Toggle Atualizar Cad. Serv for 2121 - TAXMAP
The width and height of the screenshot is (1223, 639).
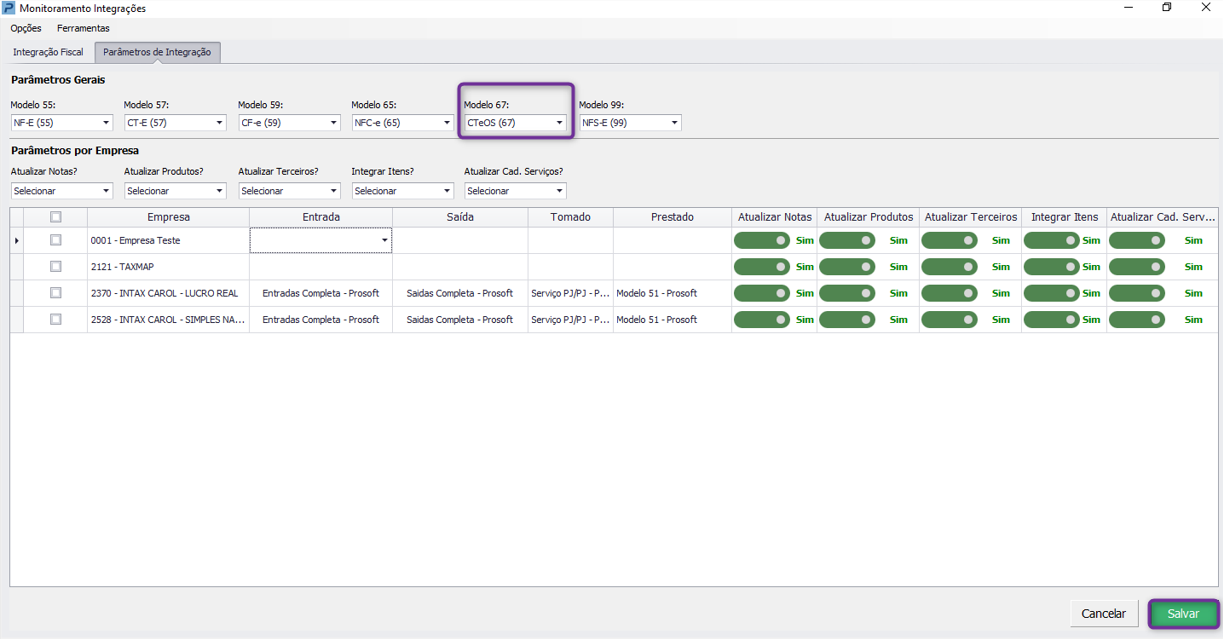click(1137, 267)
